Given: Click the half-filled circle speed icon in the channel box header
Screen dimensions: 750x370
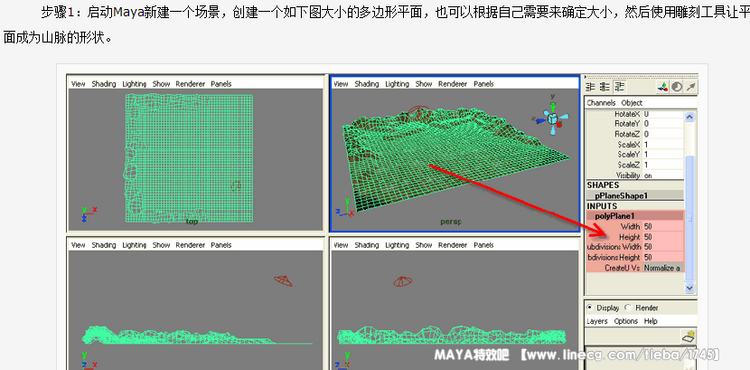Looking at the screenshot, I should click(676, 87).
